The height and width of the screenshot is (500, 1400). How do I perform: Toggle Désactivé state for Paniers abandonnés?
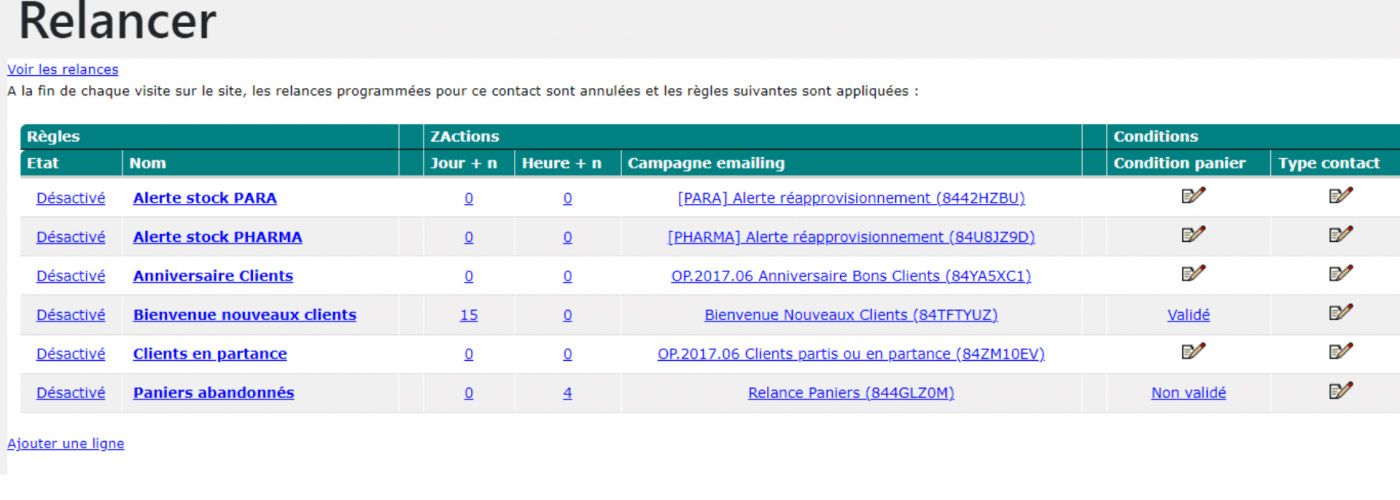(x=71, y=393)
